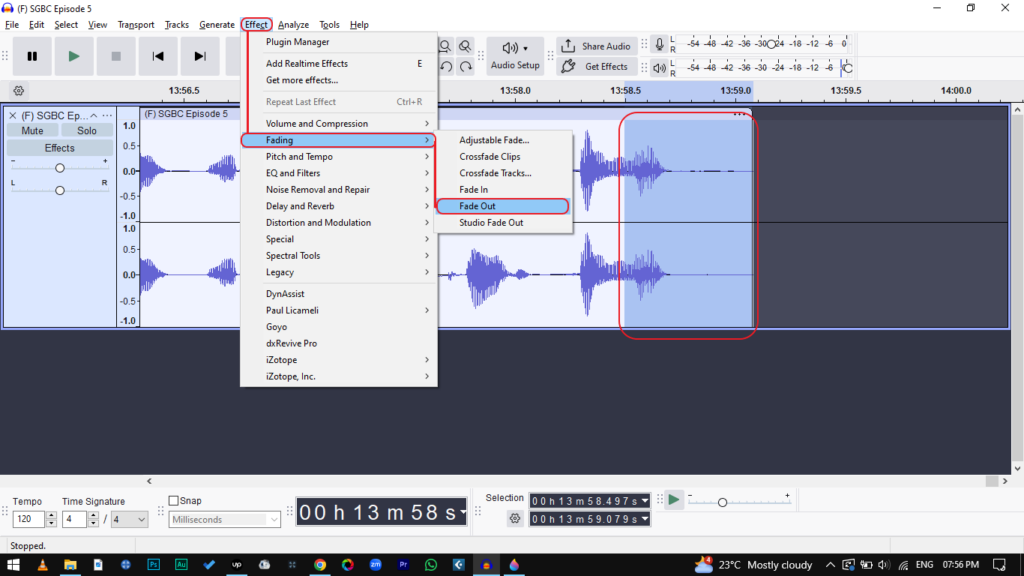The width and height of the screenshot is (1024, 576).
Task: Click the Redo arrow icon
Action: 466,67
